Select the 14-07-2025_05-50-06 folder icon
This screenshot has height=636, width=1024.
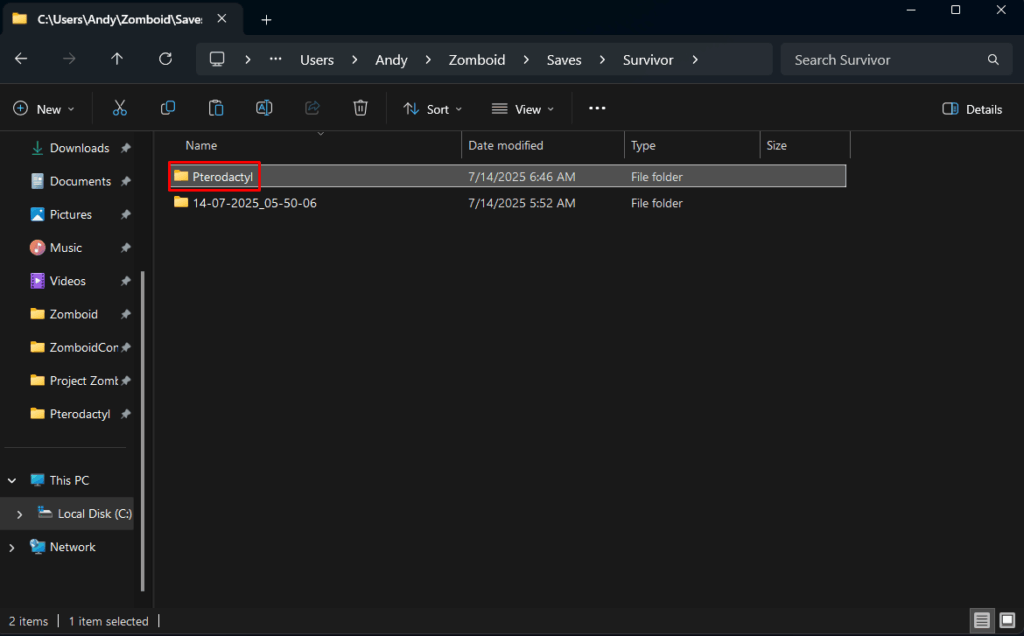pyautogui.click(x=181, y=202)
